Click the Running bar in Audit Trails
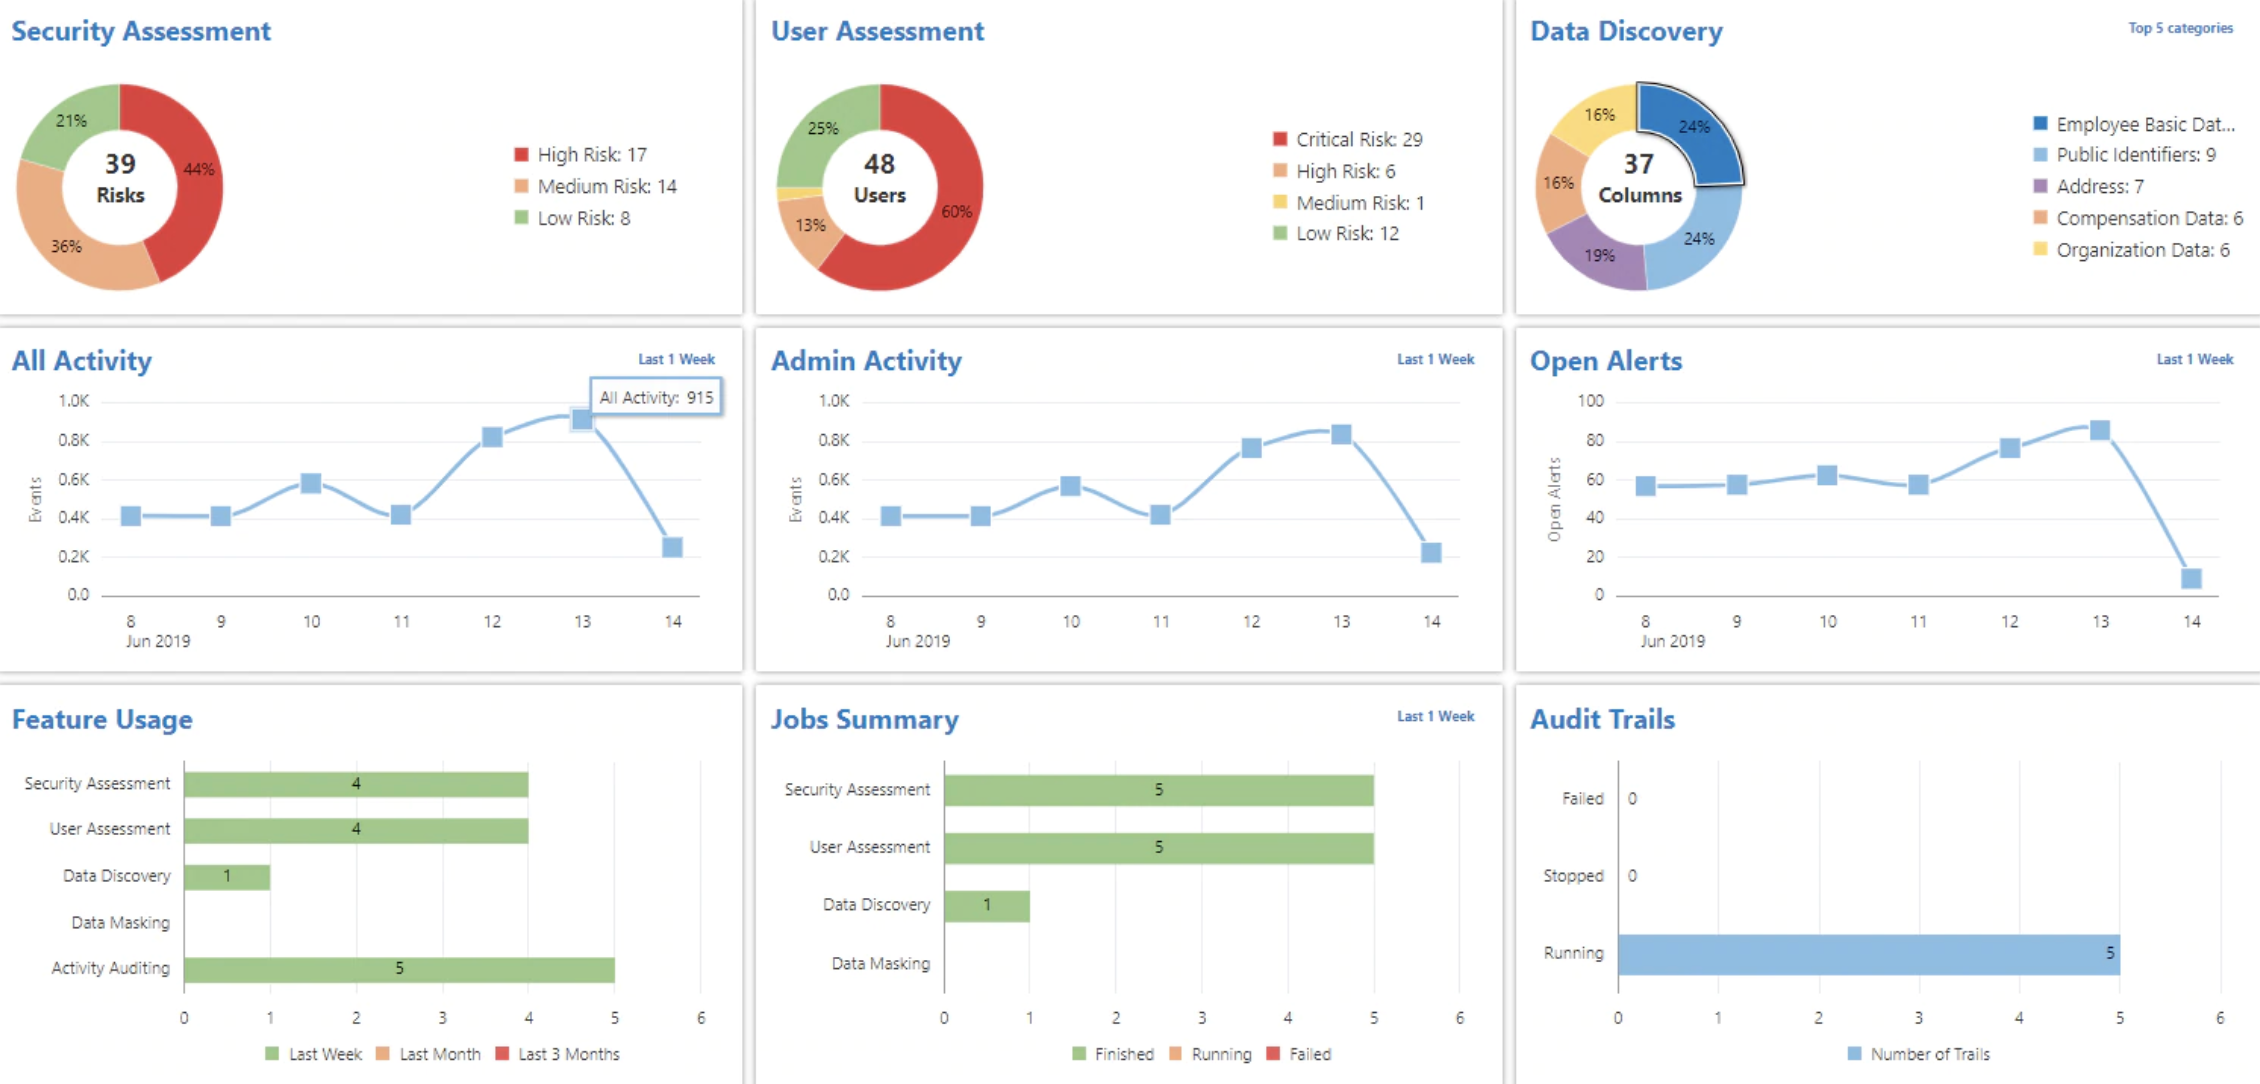This screenshot has height=1084, width=2260. coord(1868,954)
